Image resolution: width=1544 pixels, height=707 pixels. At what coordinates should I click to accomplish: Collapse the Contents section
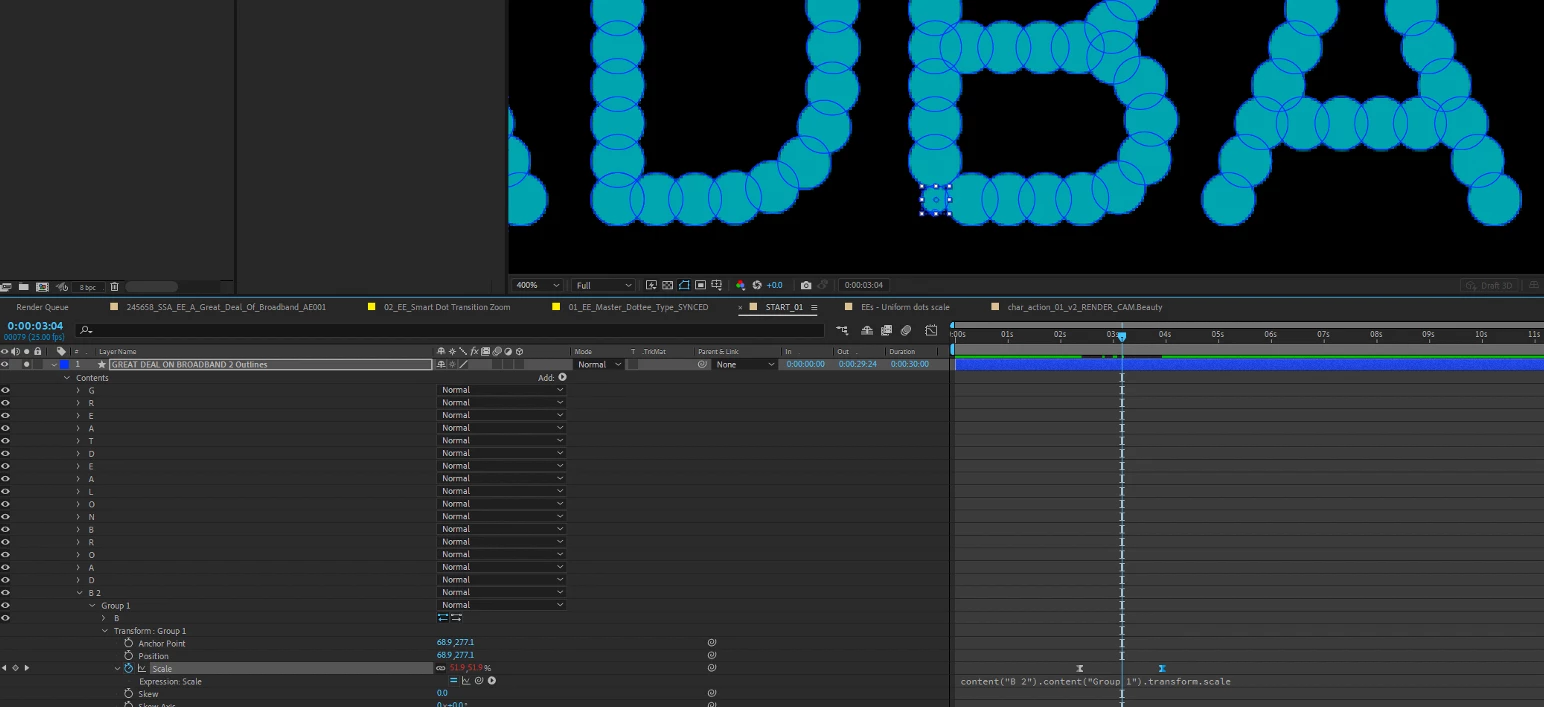pos(67,377)
